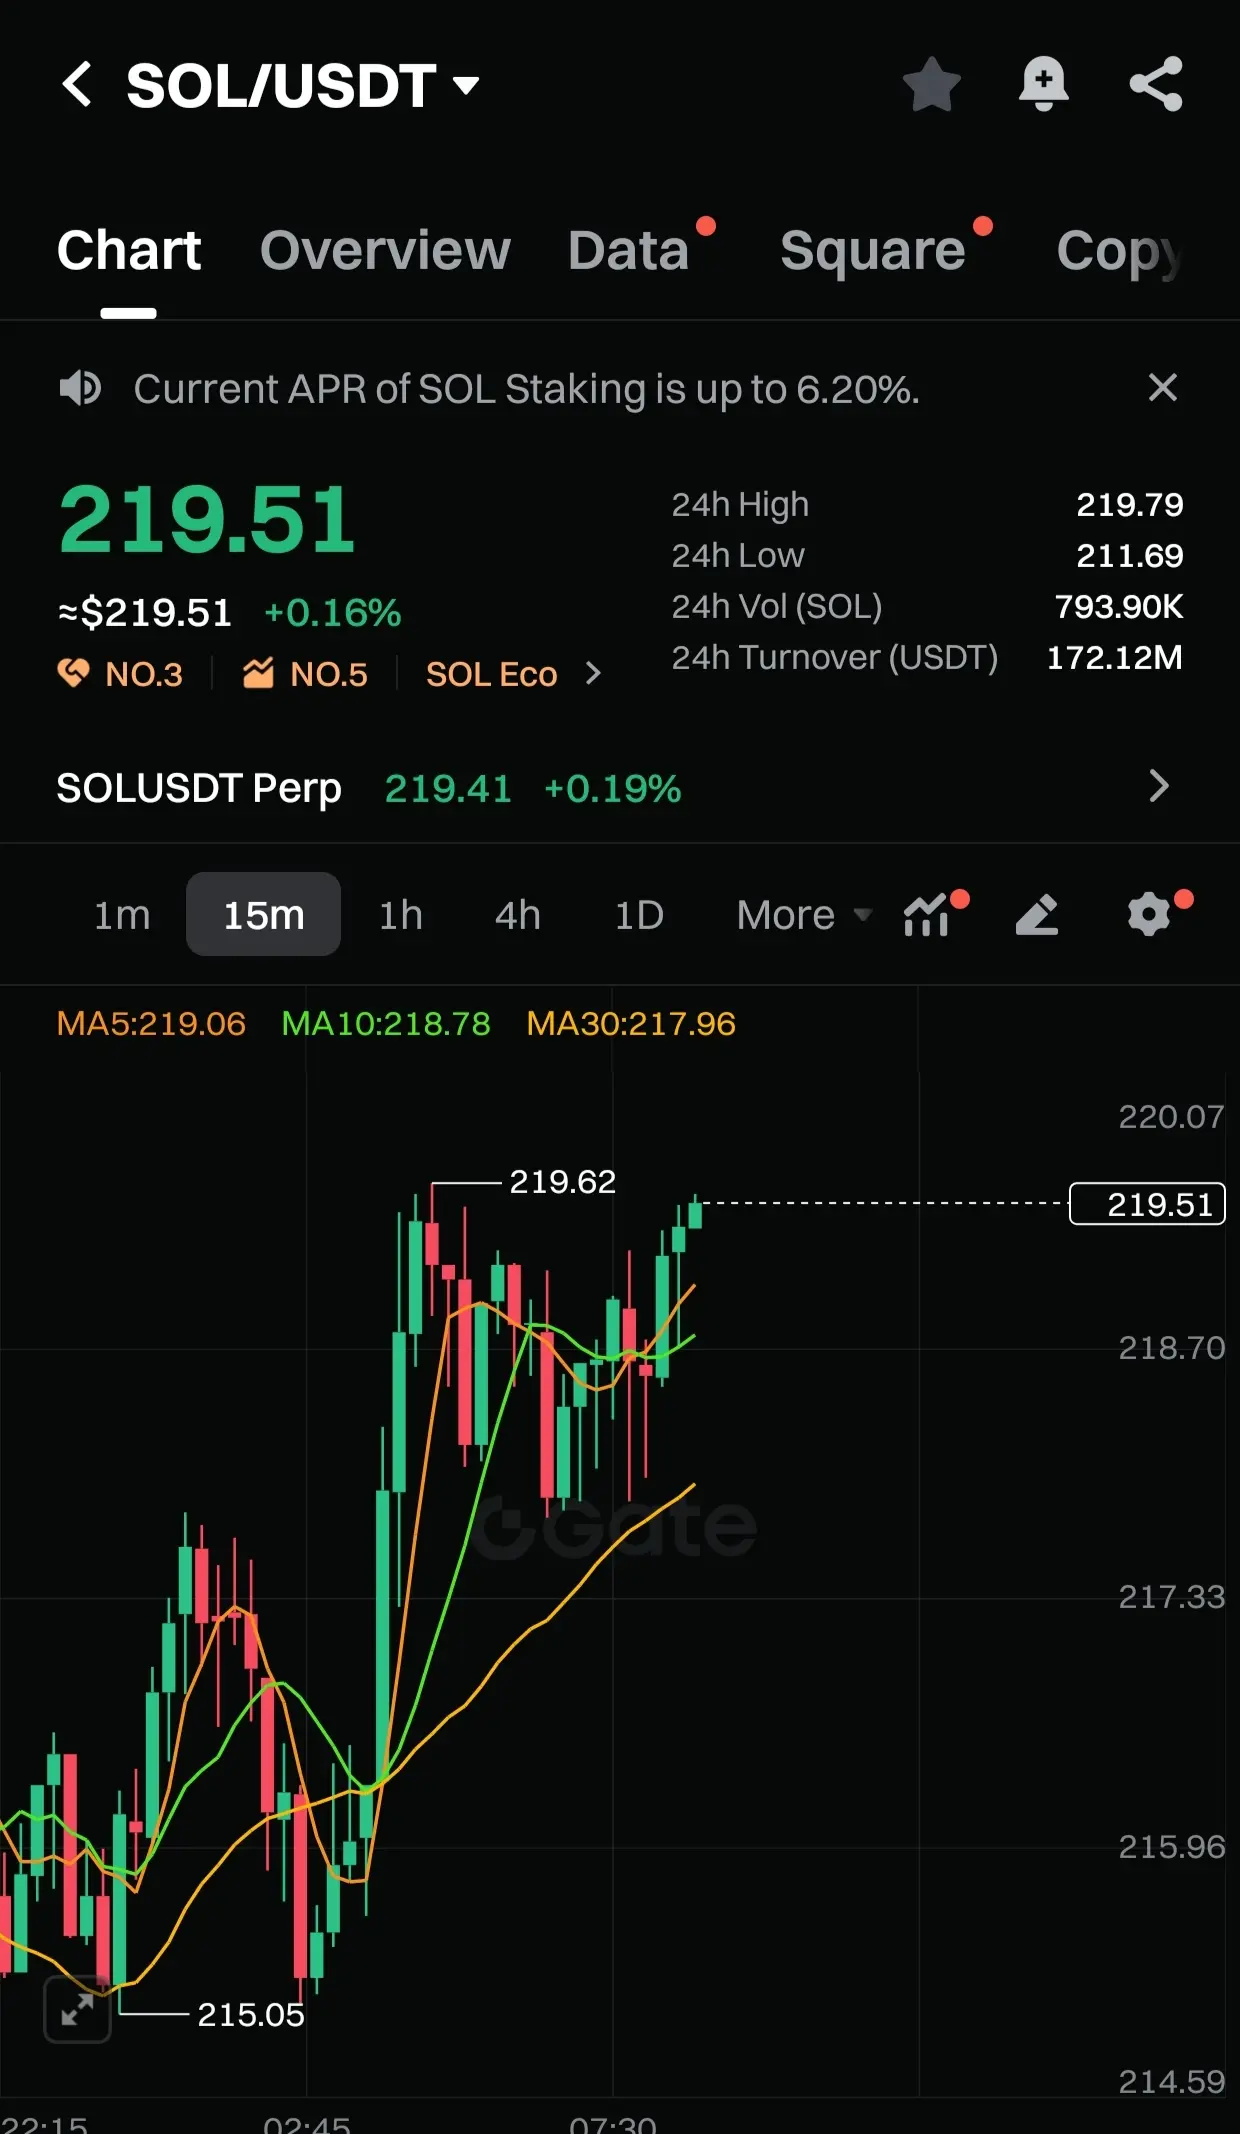The image size is (1240, 2134).
Task: Expand SOLUSDT Perp with right chevron
Action: [1159, 787]
